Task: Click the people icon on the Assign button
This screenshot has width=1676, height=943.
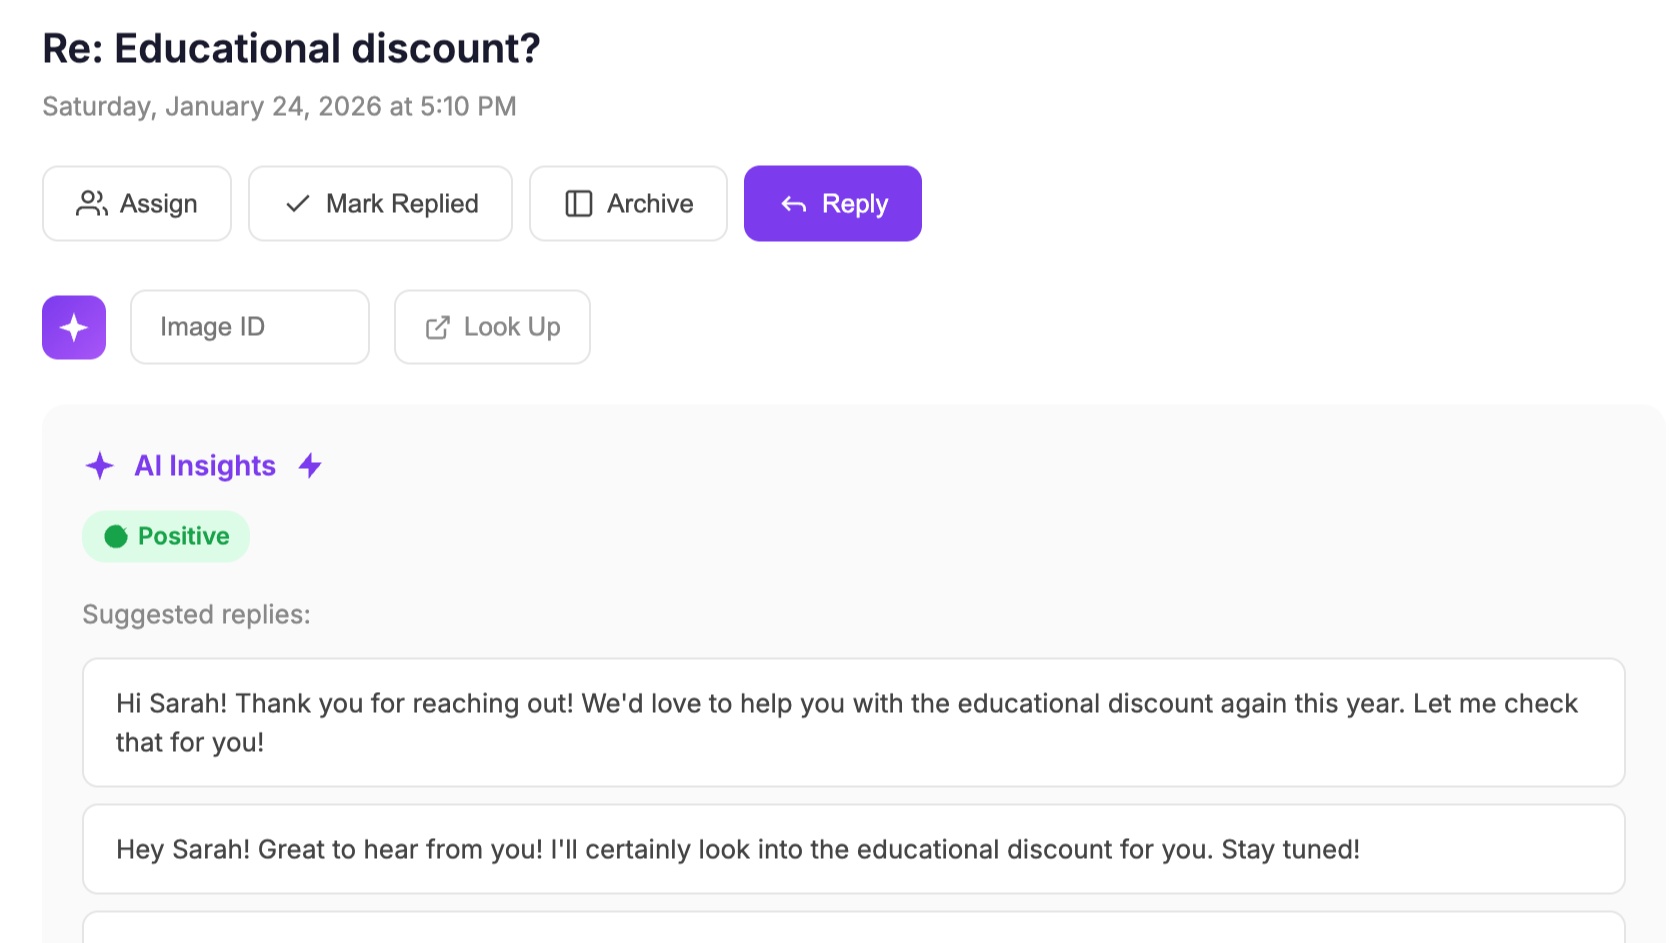Action: tap(90, 203)
